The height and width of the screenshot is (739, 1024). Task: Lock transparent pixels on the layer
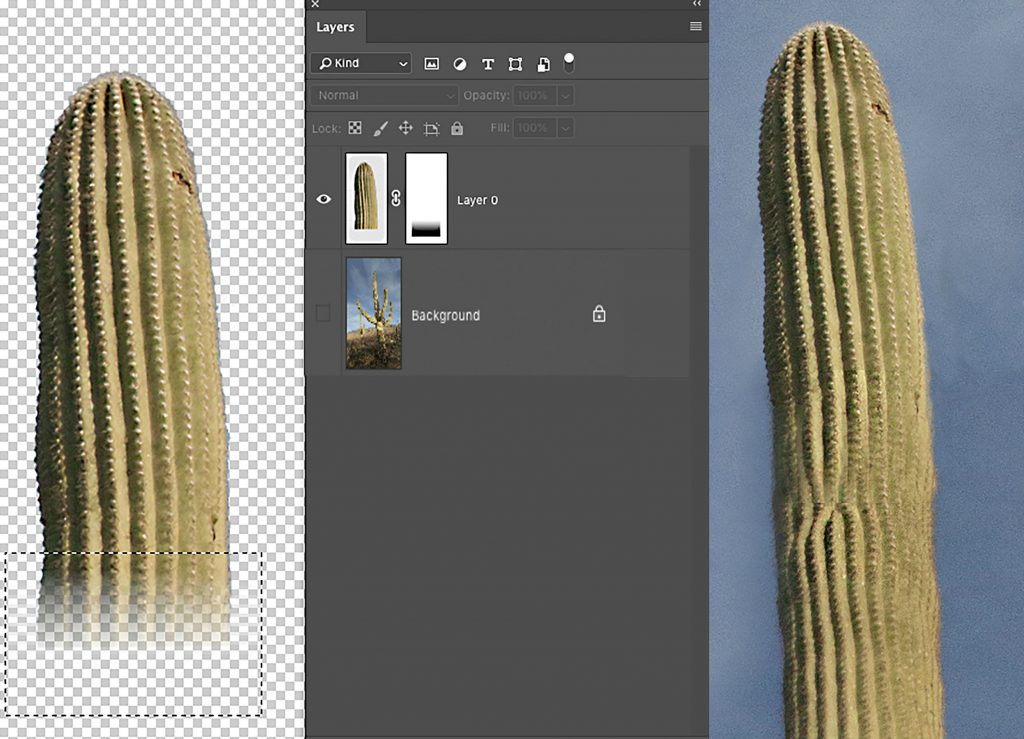355,128
